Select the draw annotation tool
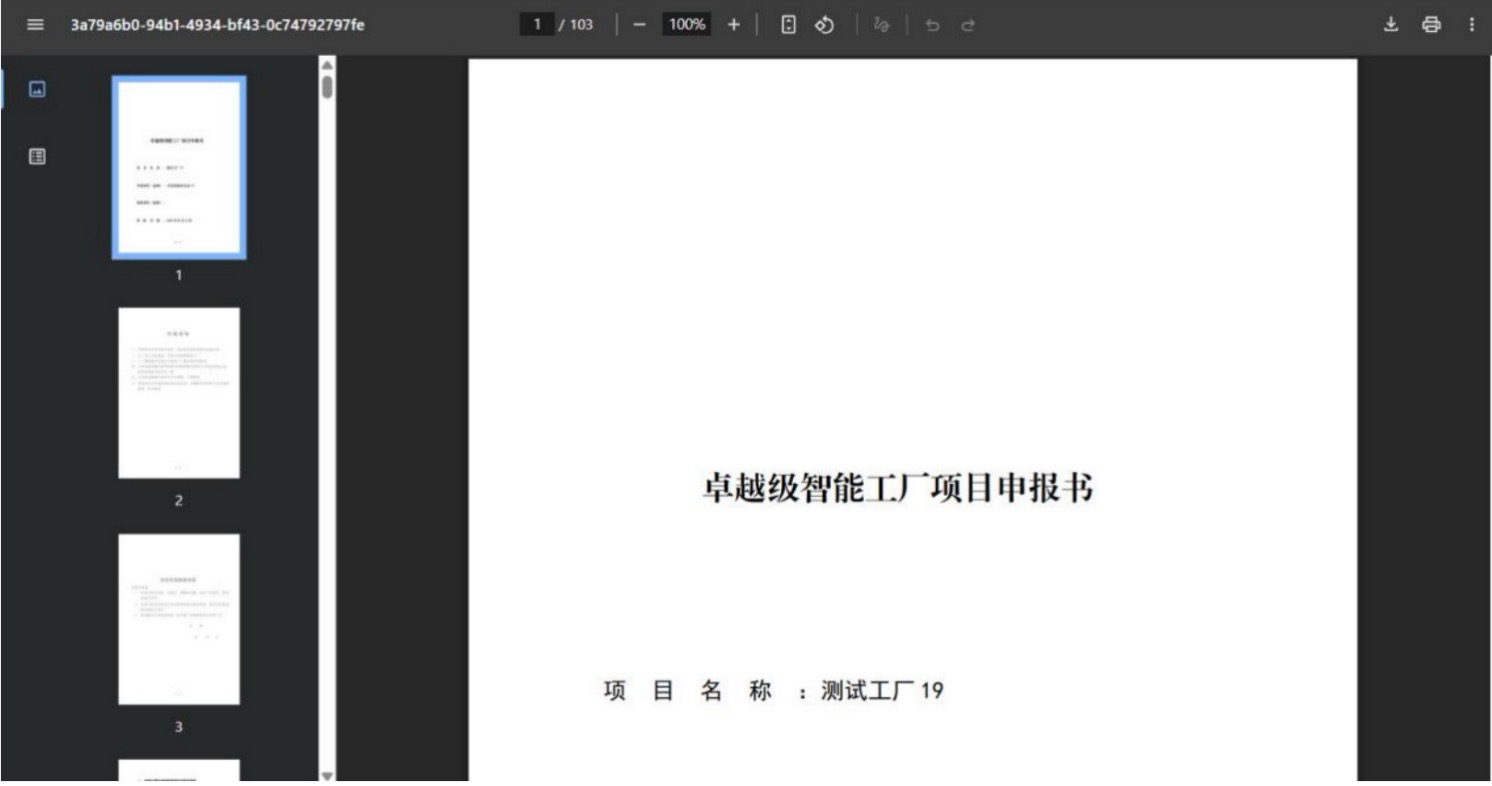 point(881,25)
